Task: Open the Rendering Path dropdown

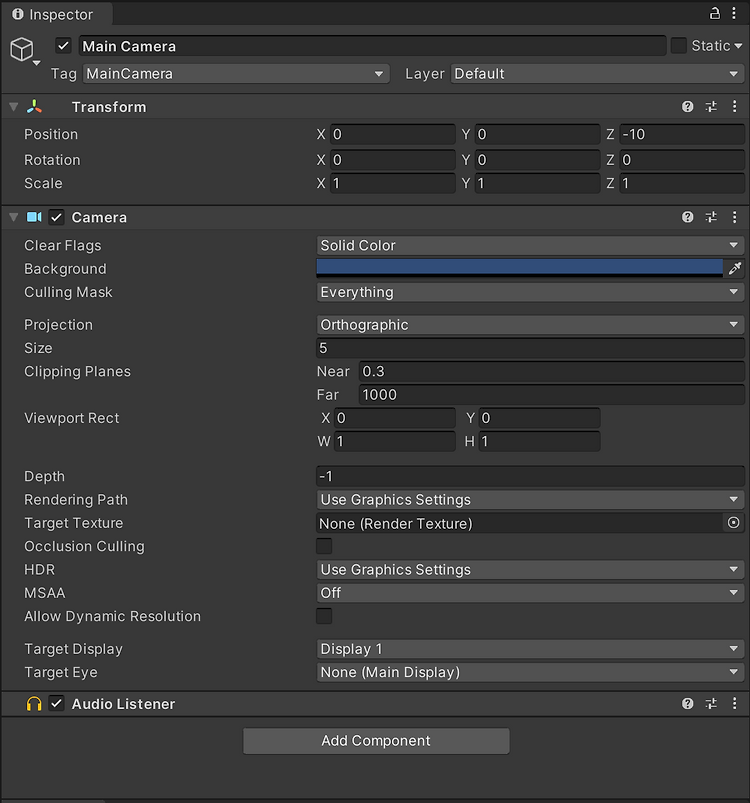Action: tap(530, 499)
